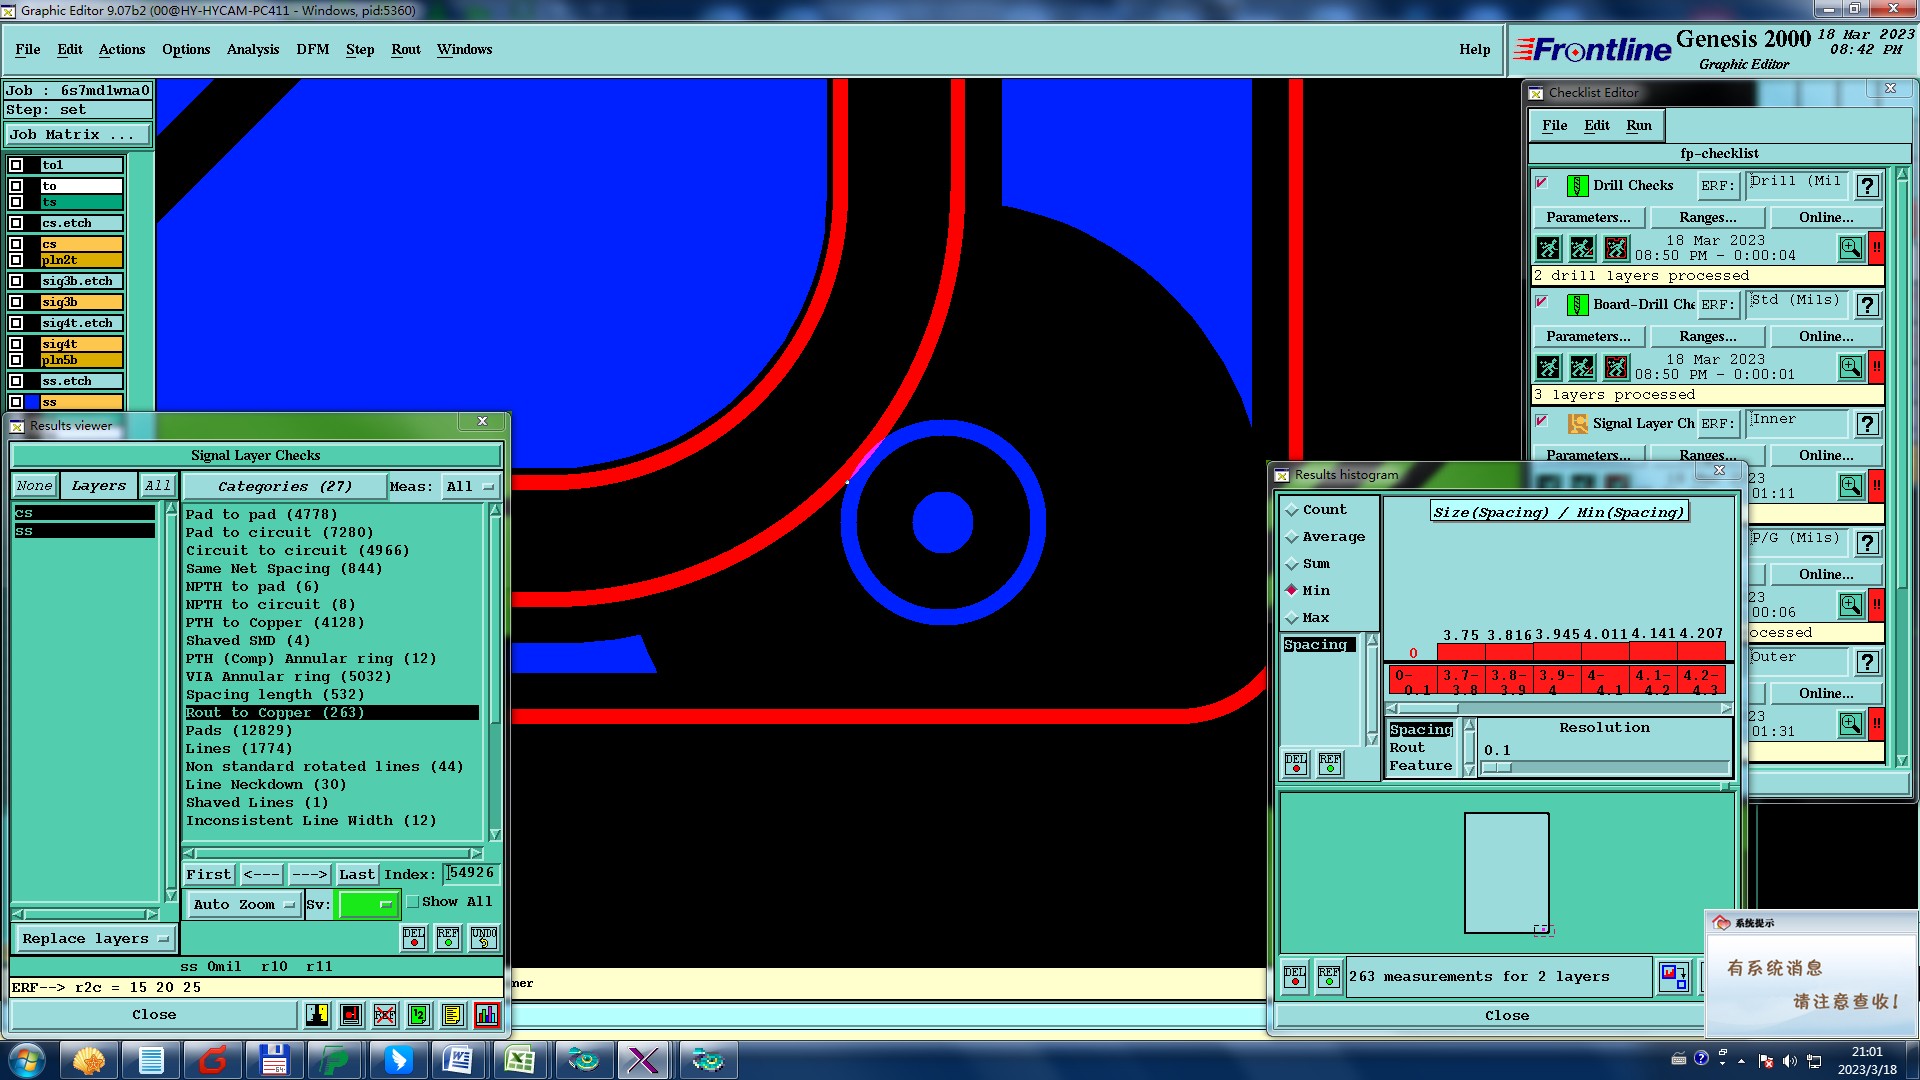
Task: Click the zoom-to-area icon in Results histogram
Action: click(x=1674, y=976)
